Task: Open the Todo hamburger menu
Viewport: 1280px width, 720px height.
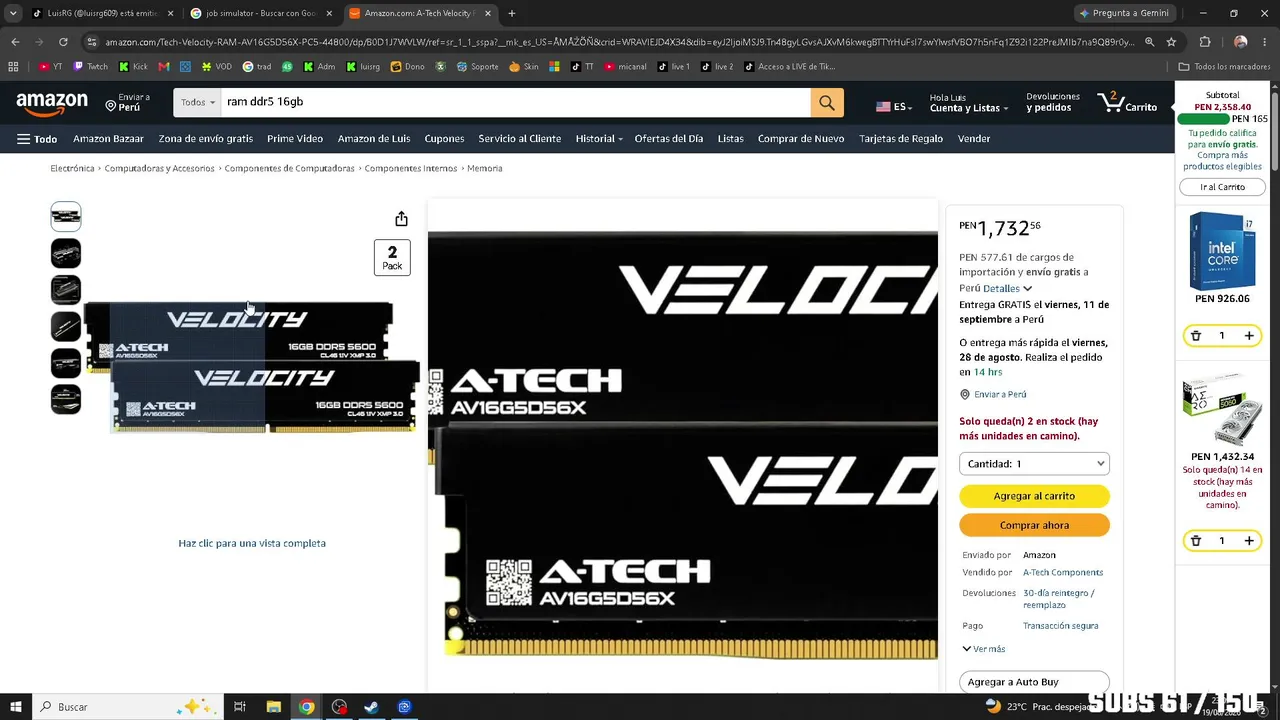Action: coord(37,139)
